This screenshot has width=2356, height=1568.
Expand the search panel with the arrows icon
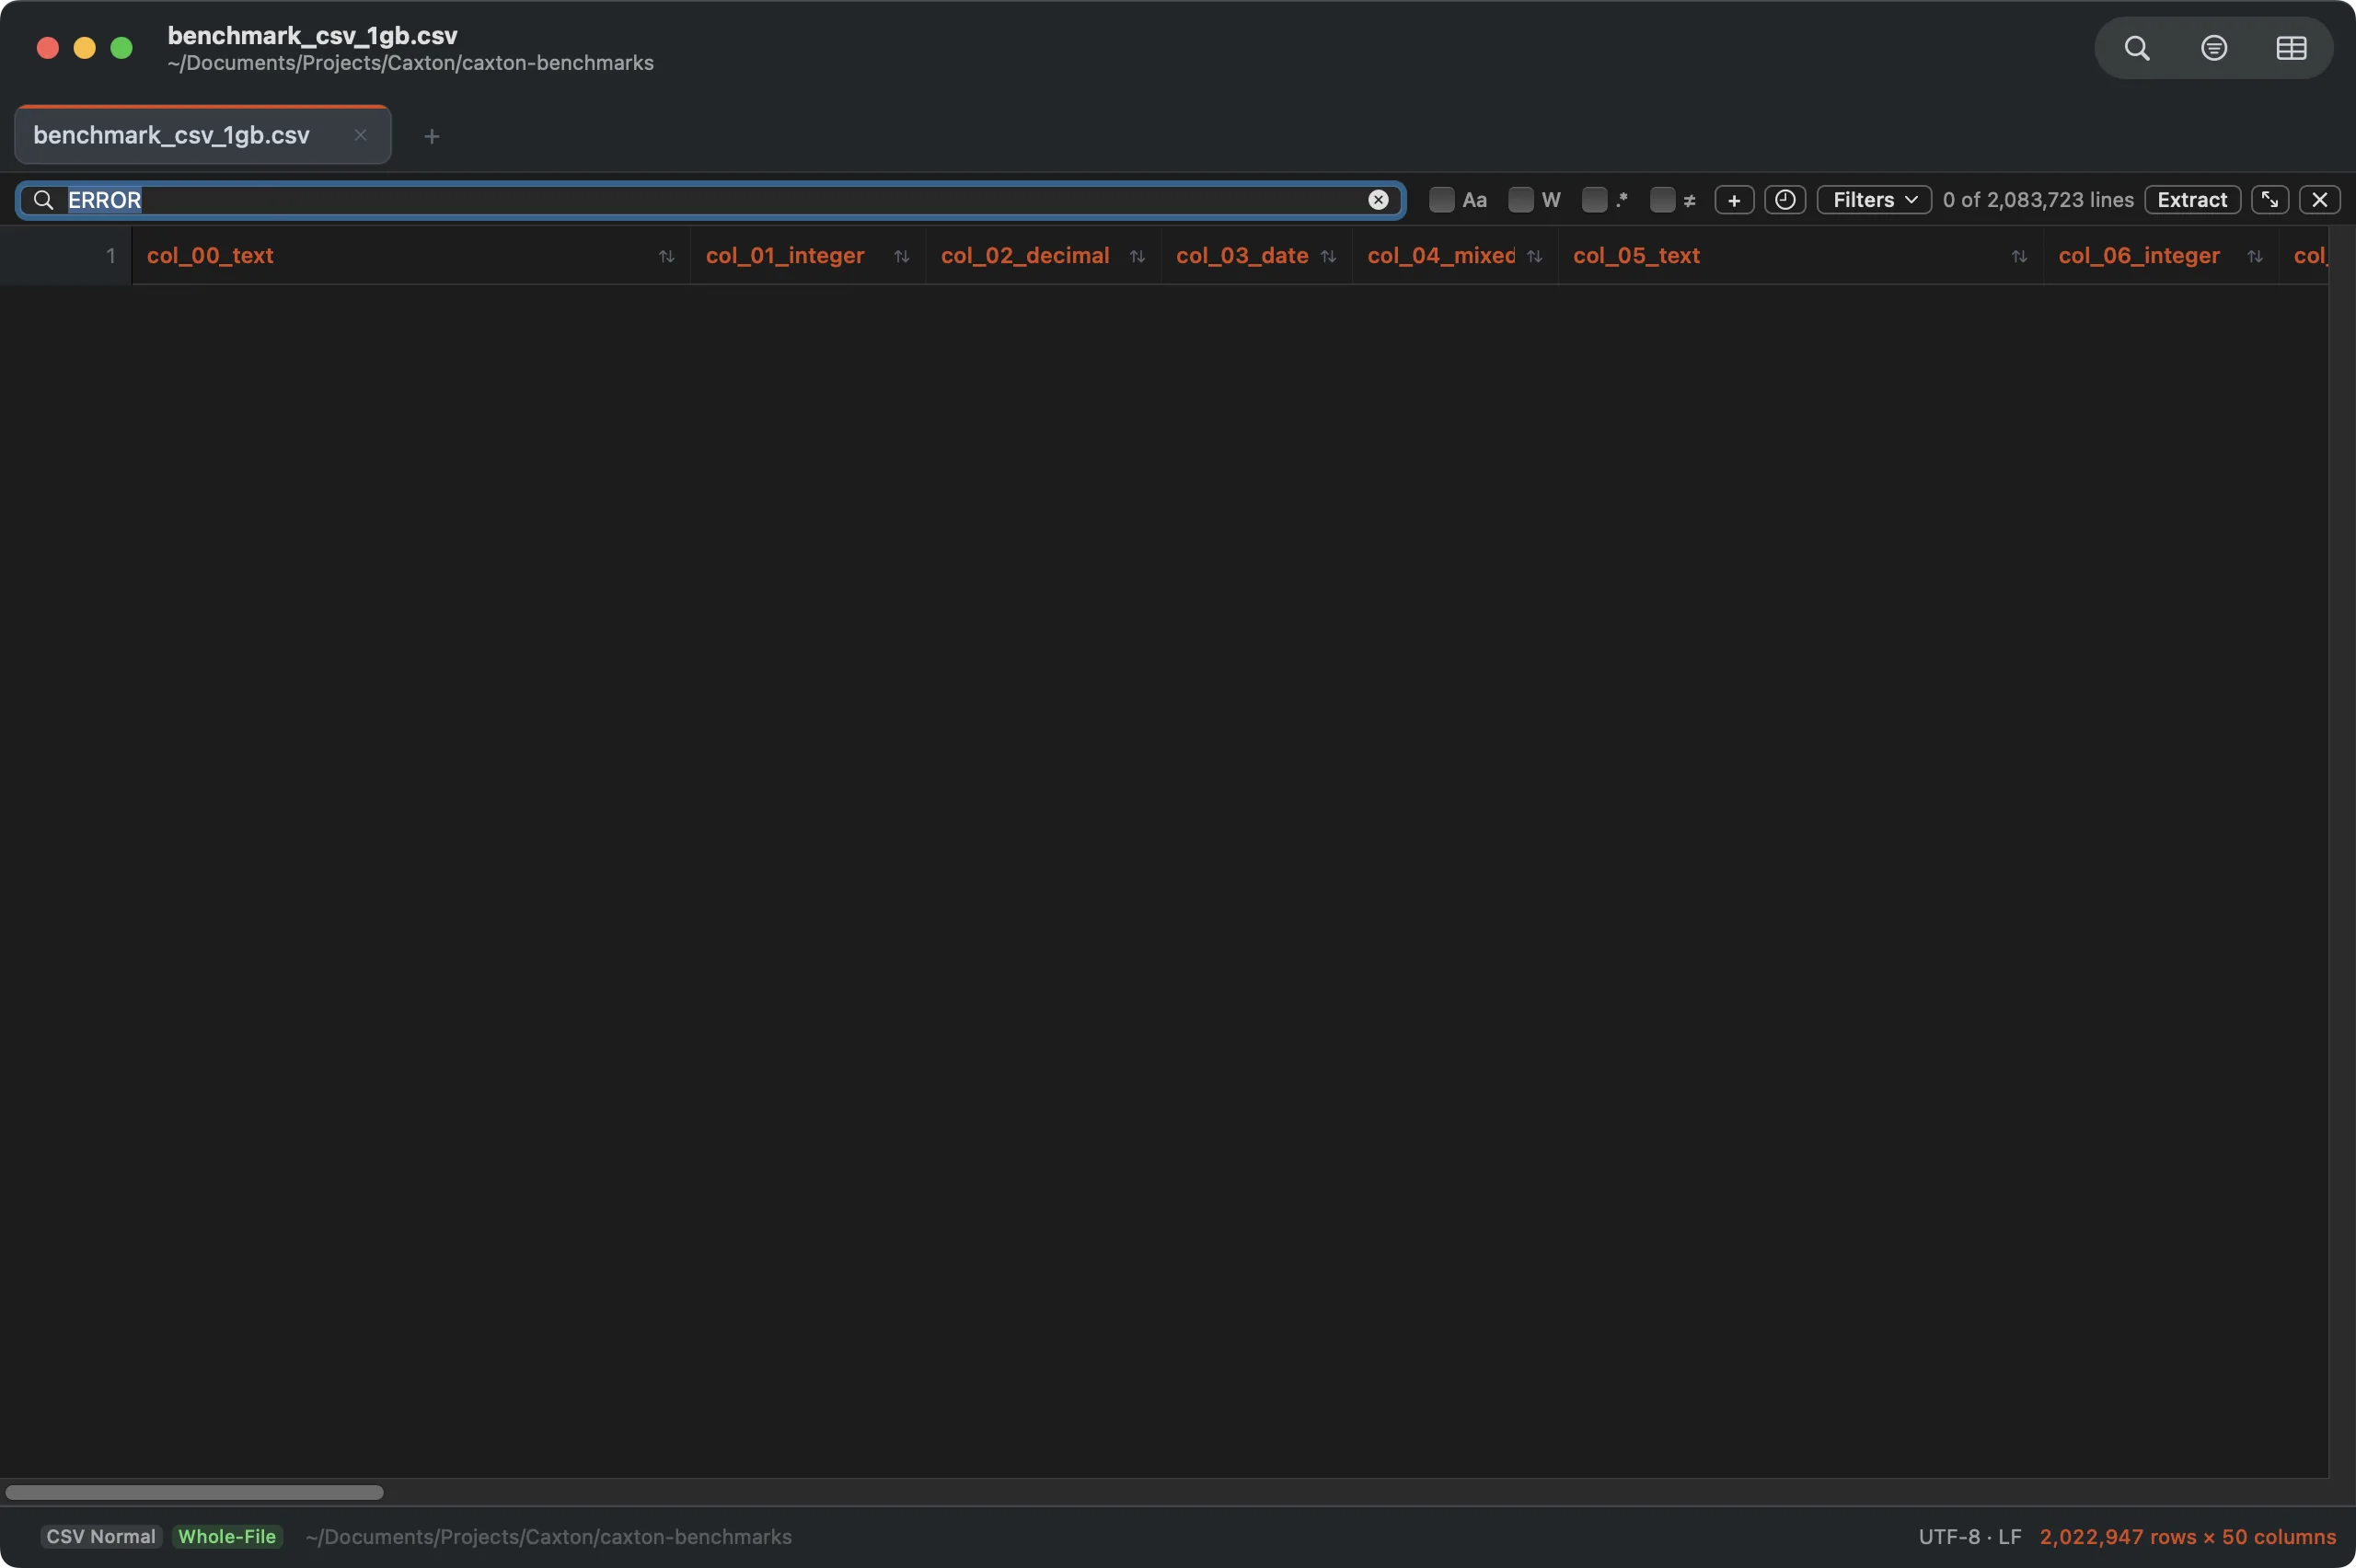pos(2270,200)
